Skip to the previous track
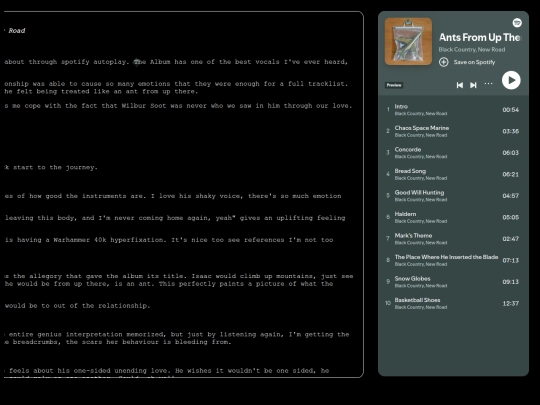This screenshot has width=540, height=405. (459, 85)
